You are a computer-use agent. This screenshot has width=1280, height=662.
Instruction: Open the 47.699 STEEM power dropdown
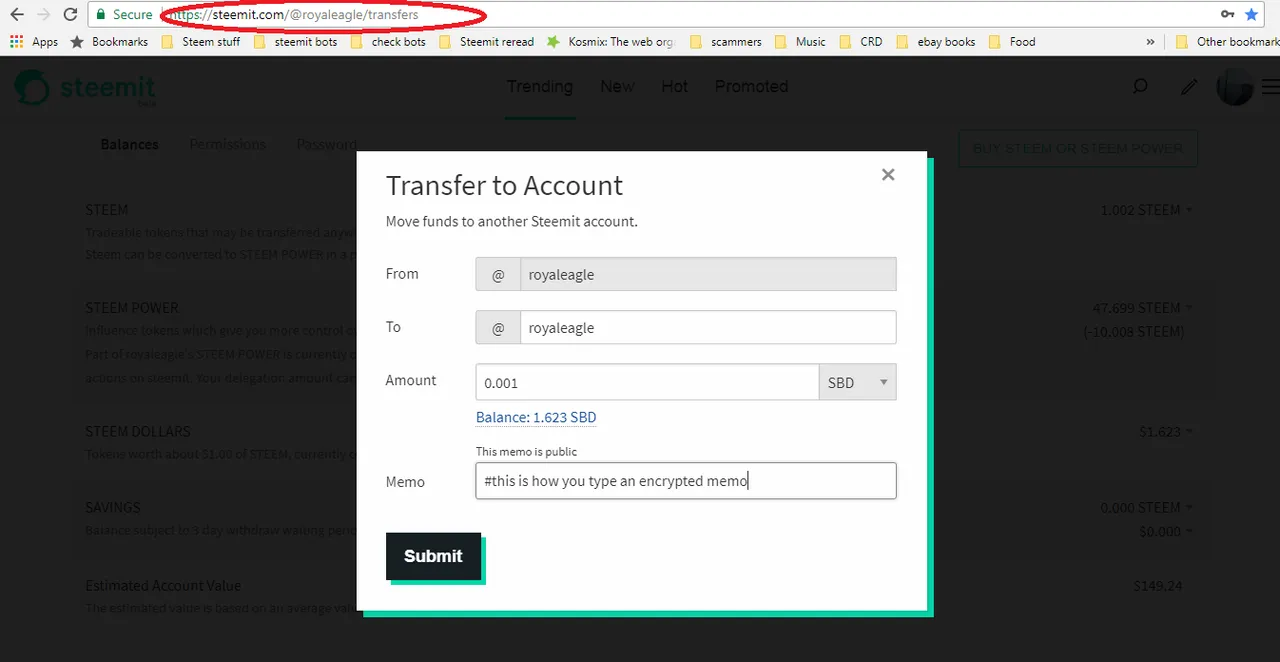point(1143,308)
